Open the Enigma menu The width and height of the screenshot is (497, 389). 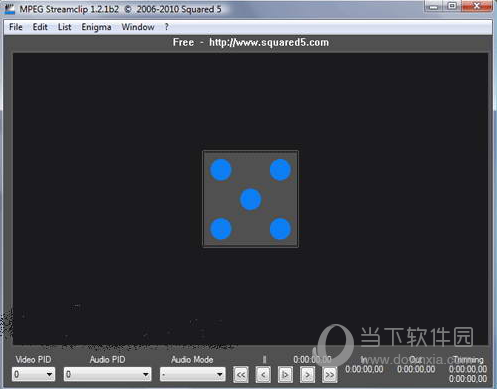coord(96,27)
